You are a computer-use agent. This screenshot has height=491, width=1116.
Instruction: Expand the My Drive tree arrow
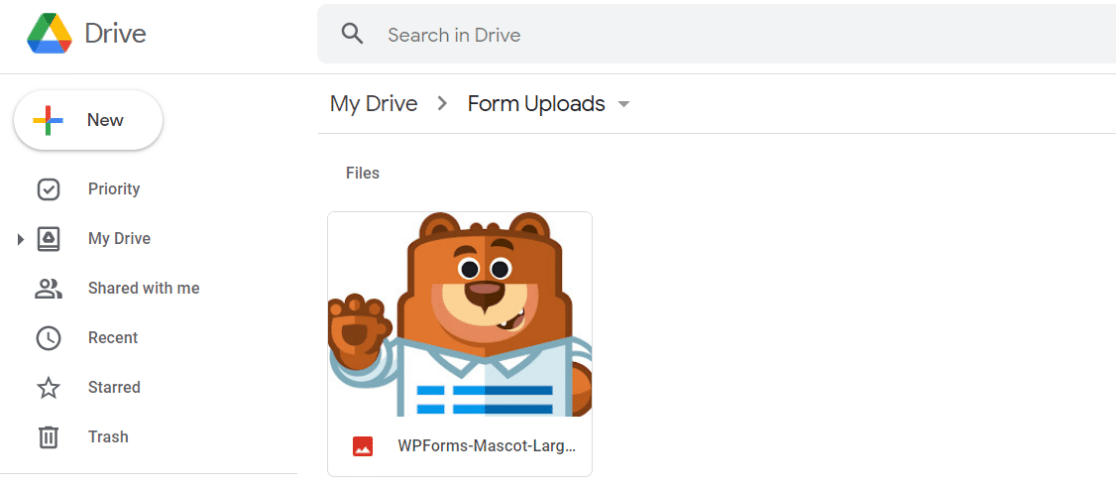click(21, 240)
